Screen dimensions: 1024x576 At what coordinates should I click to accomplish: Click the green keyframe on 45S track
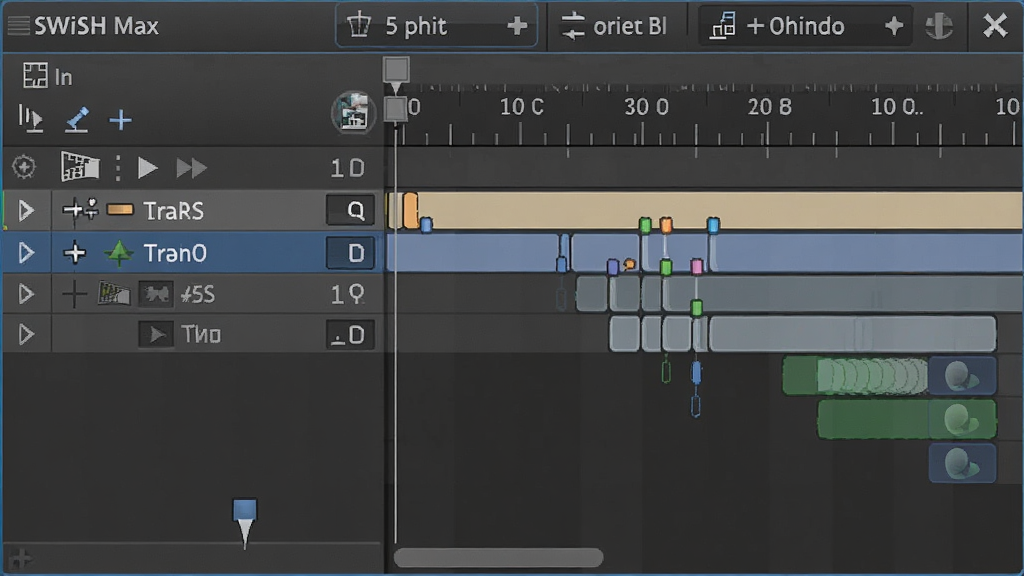(697, 308)
